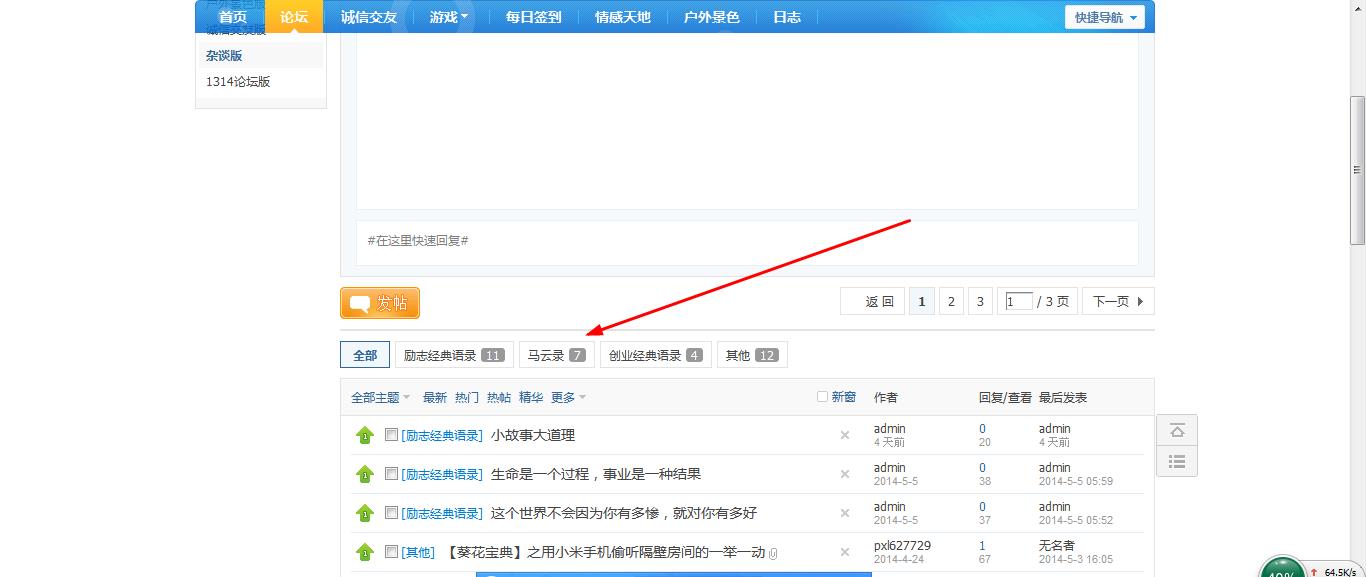Check the box for 小故事大道理 thread
Screen dimensions: 1366x577
pyautogui.click(x=391, y=434)
